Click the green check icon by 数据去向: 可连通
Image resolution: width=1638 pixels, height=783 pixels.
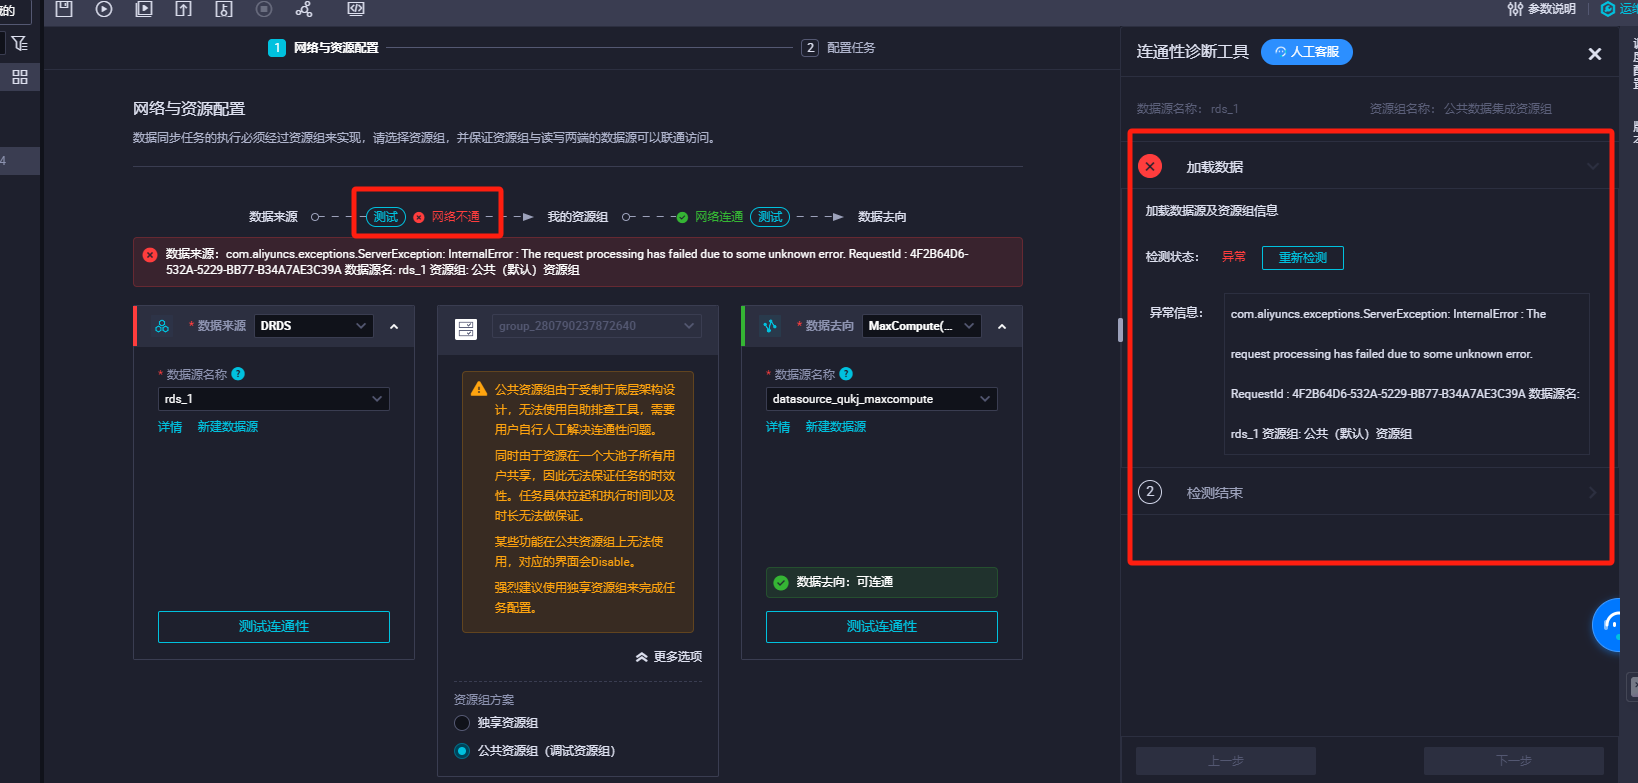point(781,582)
